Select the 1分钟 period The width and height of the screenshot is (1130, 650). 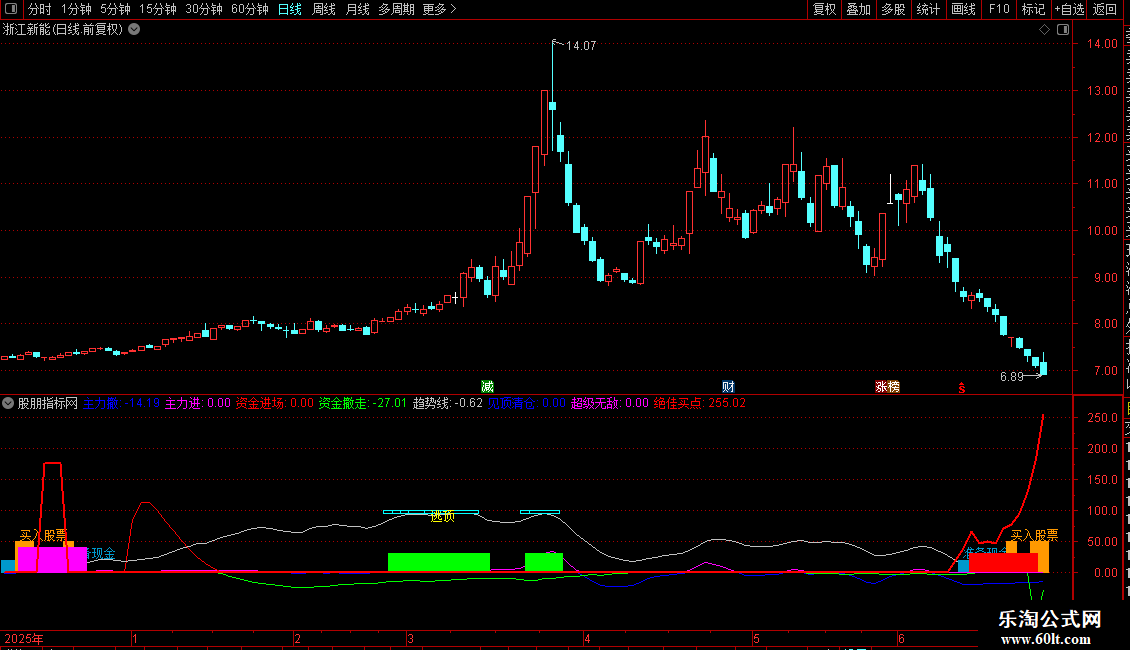(x=76, y=9)
